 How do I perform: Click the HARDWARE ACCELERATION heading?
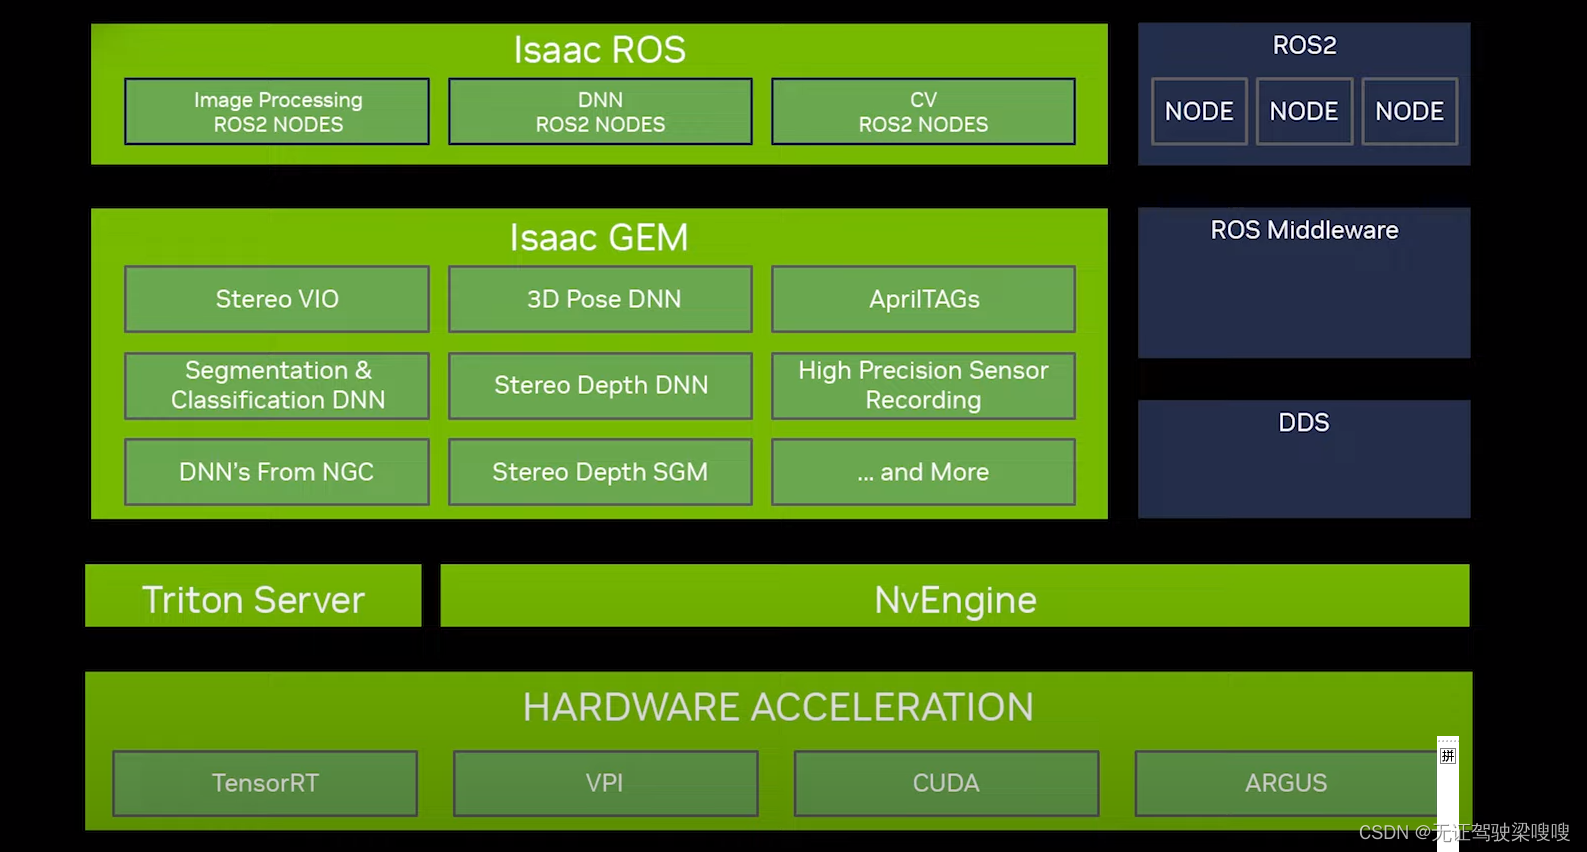(778, 707)
